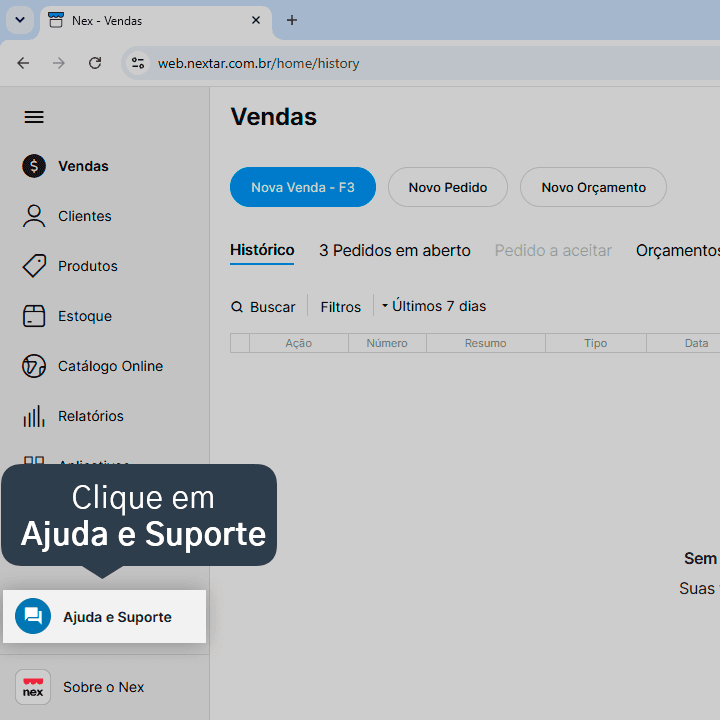Click the Data column header
Screen dimensions: 720x720
click(683, 343)
